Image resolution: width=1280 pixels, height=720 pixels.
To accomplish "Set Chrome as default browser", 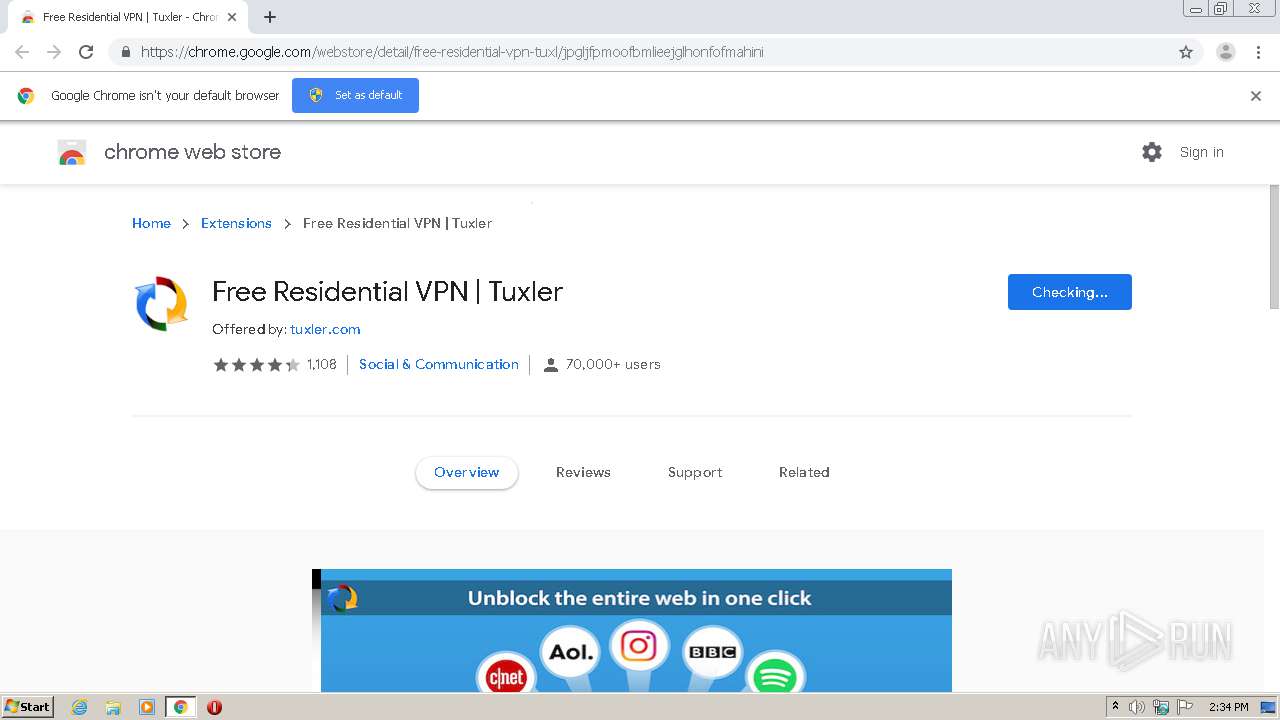I will point(355,95).
